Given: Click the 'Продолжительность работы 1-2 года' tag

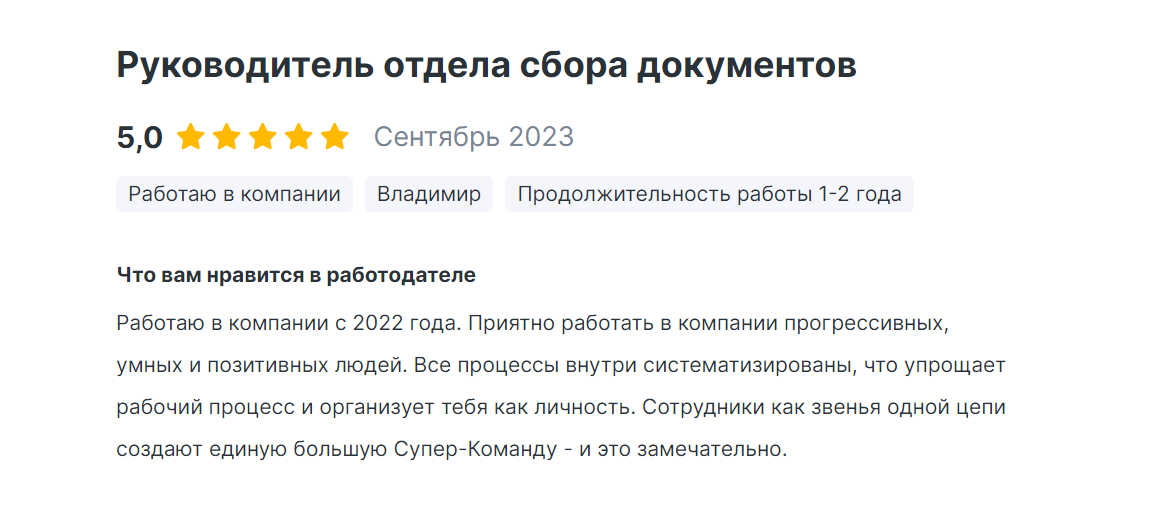Looking at the screenshot, I should [709, 194].
